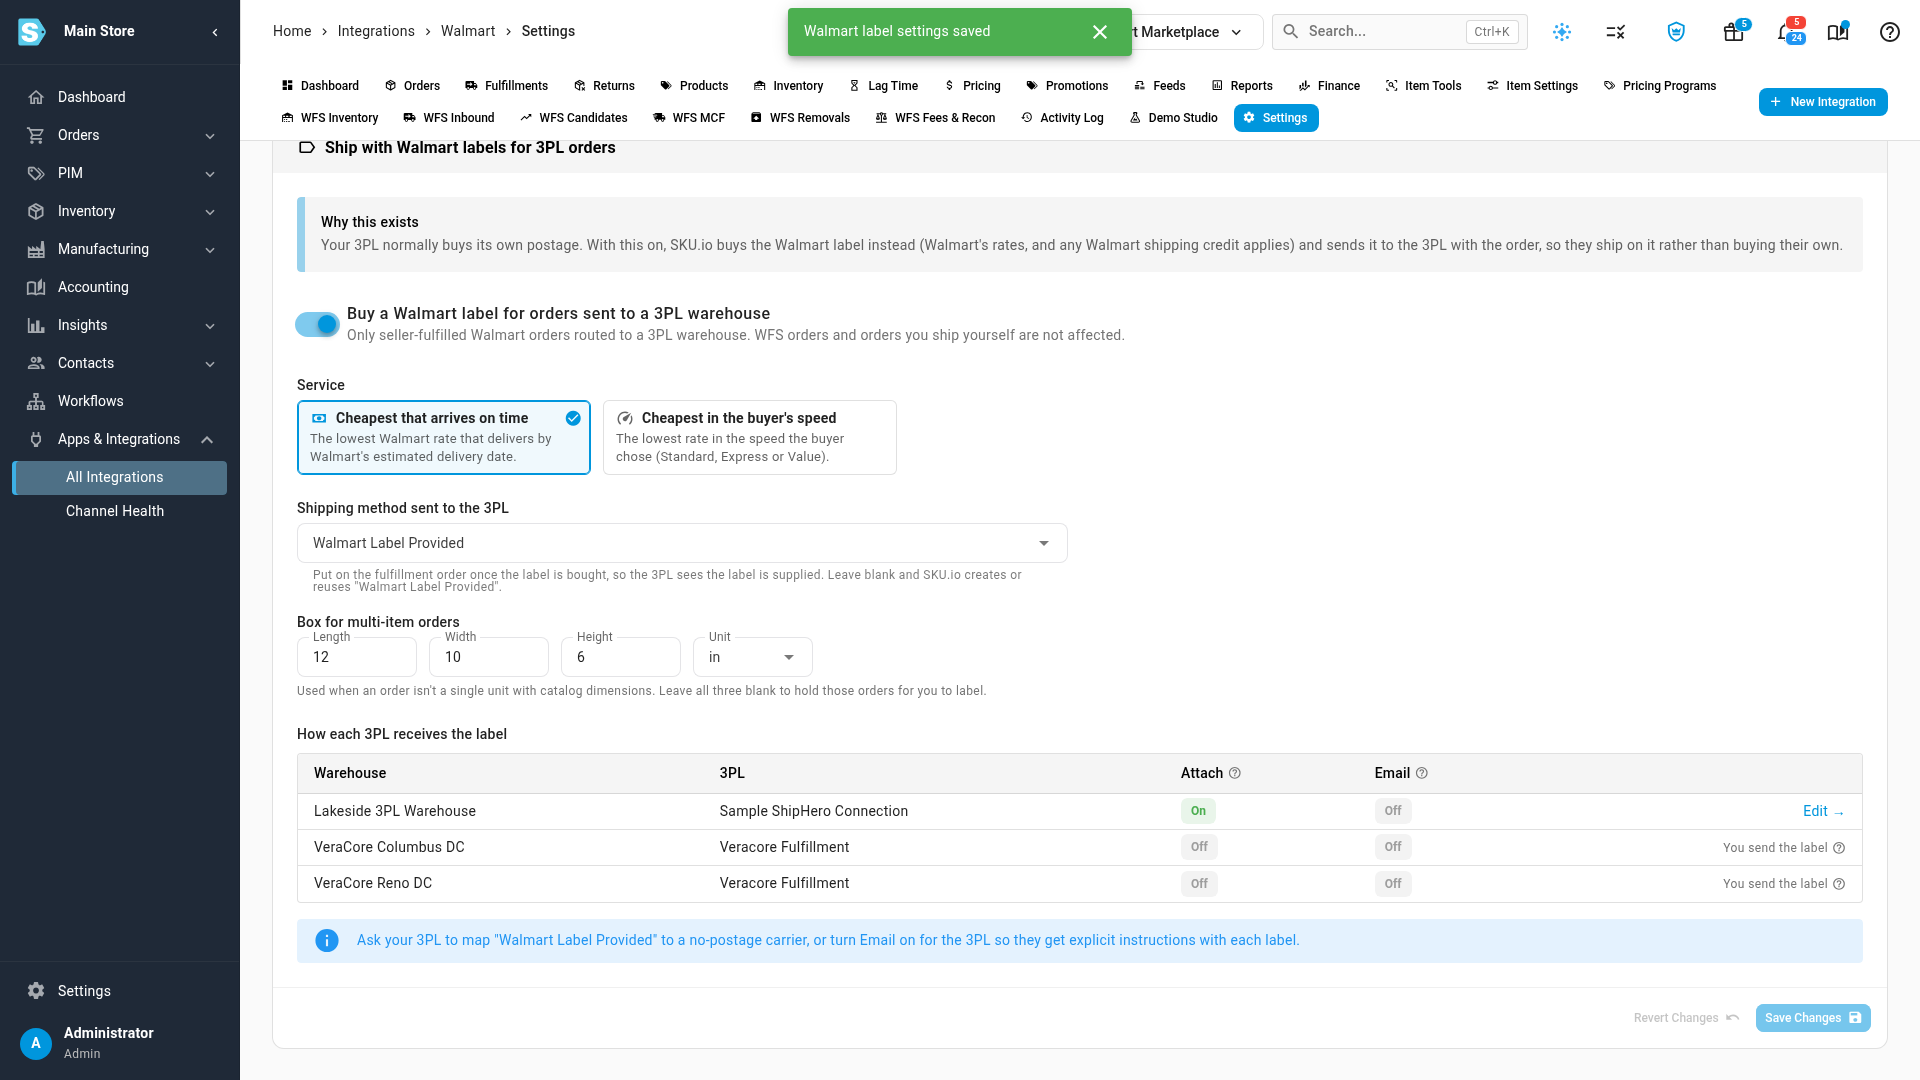Click the Search box in header

pos(1400,32)
